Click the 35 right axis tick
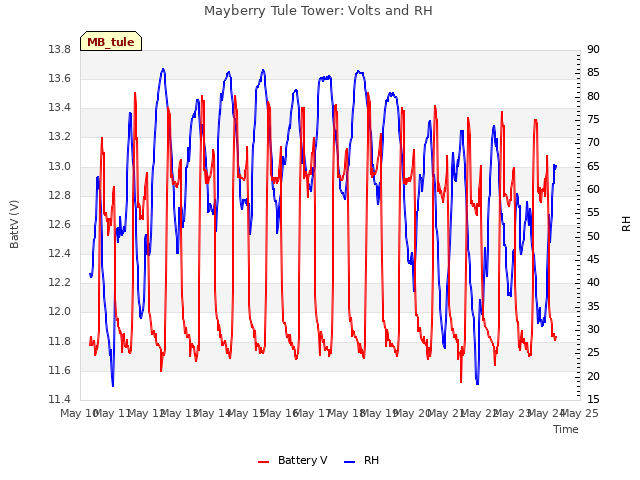 593,306
